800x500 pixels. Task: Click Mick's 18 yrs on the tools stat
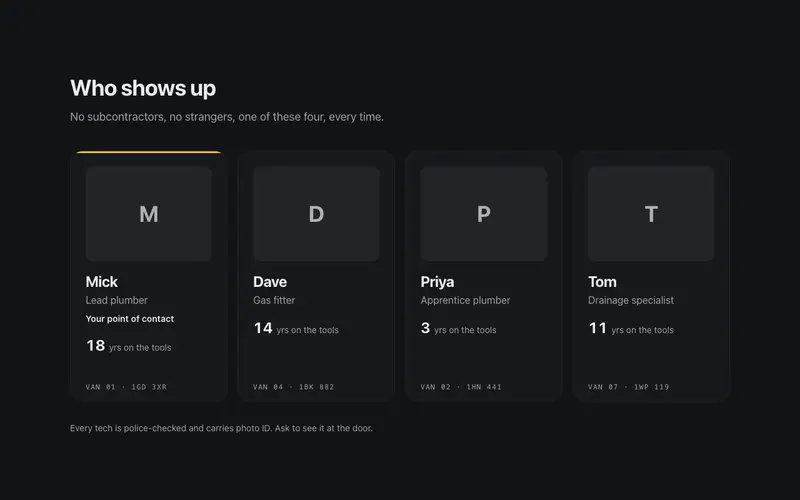pyautogui.click(x=129, y=346)
